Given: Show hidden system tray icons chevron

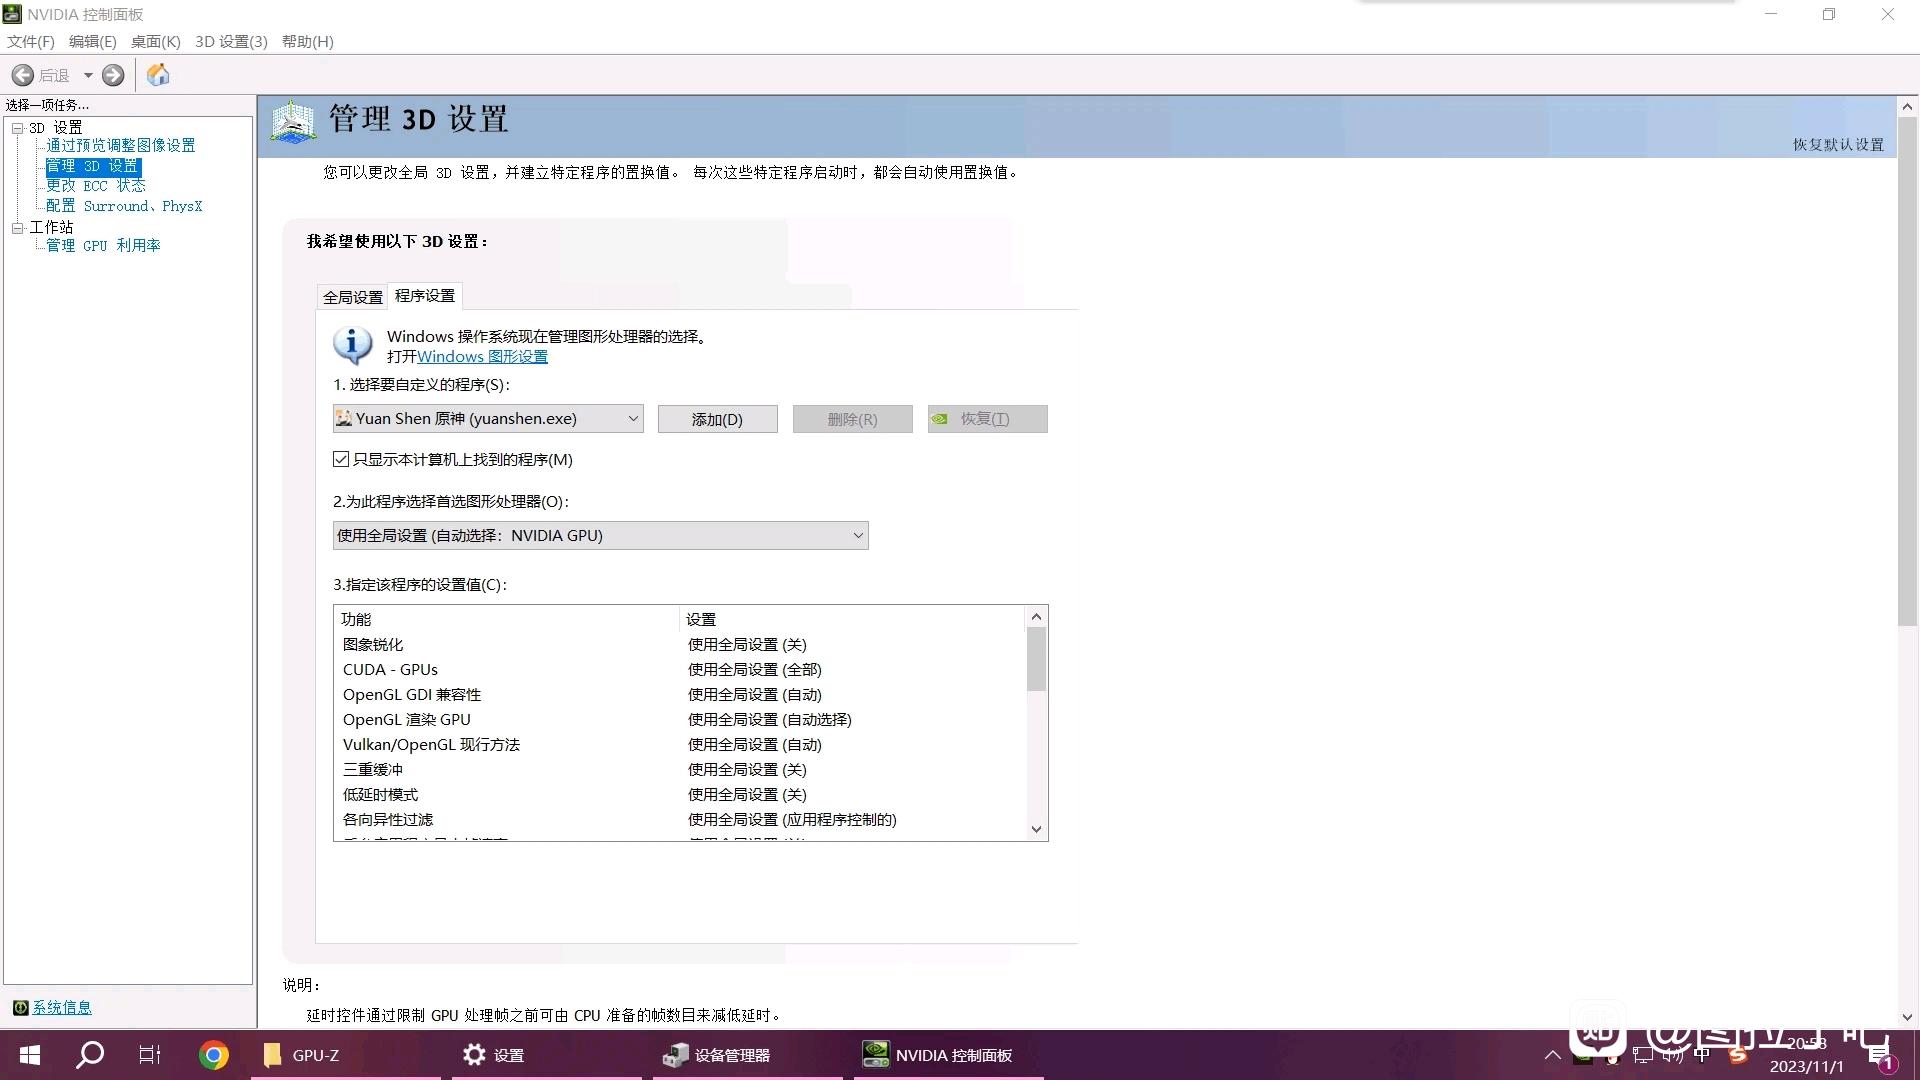Looking at the screenshot, I should (1552, 1055).
